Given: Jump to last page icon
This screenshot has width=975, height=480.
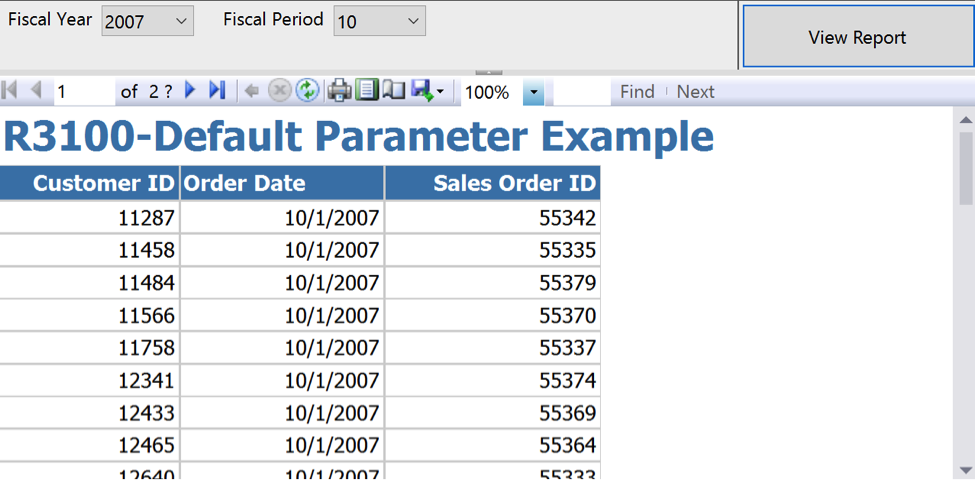Looking at the screenshot, I should pos(216,91).
